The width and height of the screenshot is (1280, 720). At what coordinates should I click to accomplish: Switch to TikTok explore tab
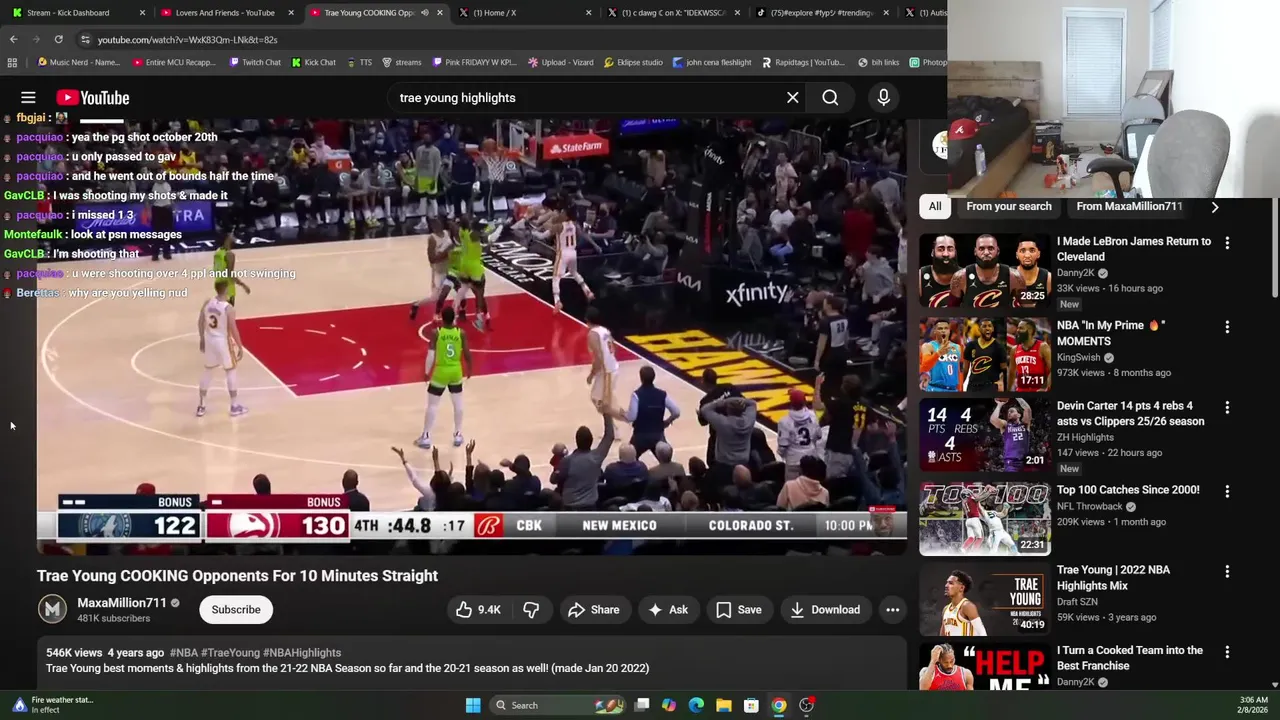click(822, 13)
